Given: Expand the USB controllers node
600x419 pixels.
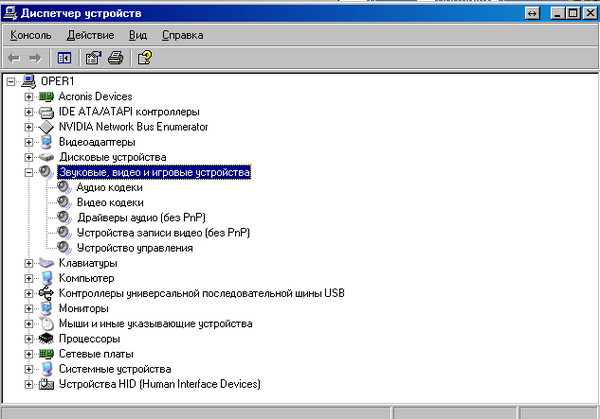Looking at the screenshot, I should 29,293.
